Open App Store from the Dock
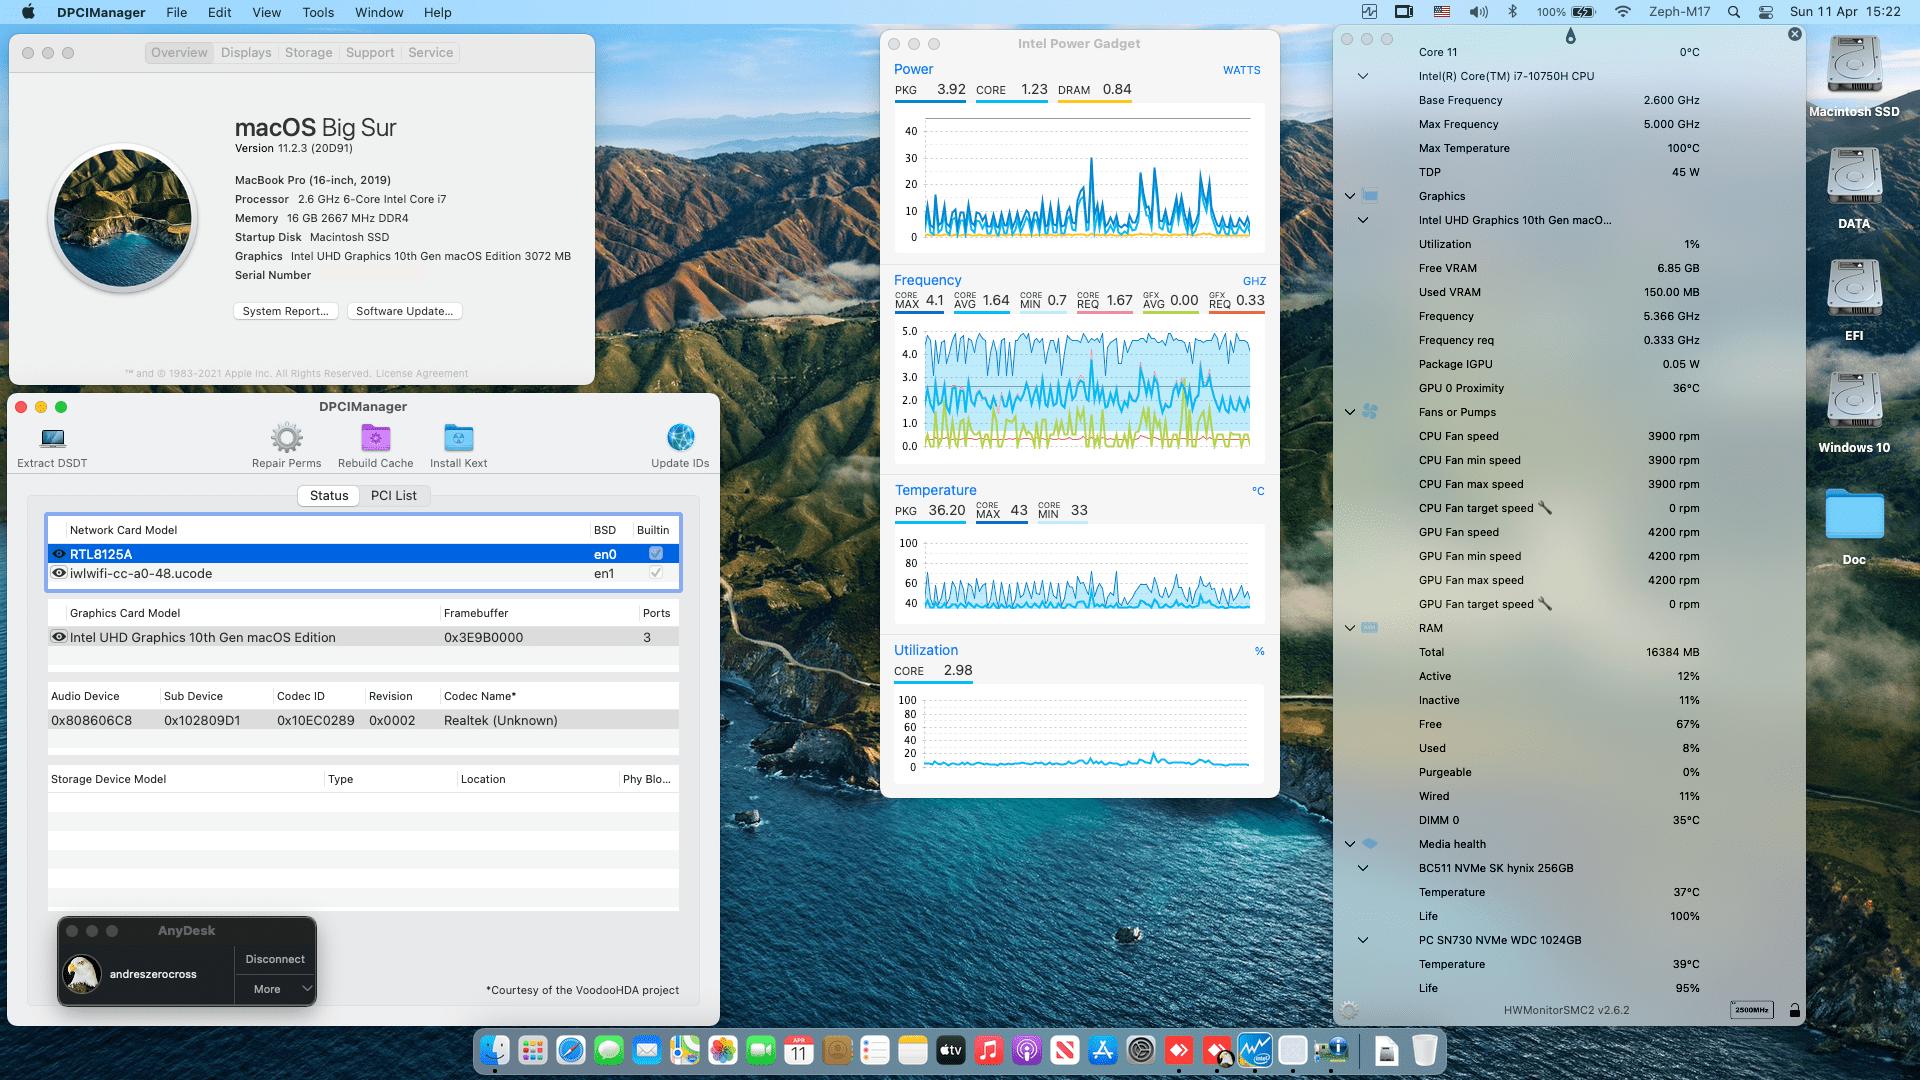Screen dimensions: 1920x1080 click(x=1103, y=1050)
